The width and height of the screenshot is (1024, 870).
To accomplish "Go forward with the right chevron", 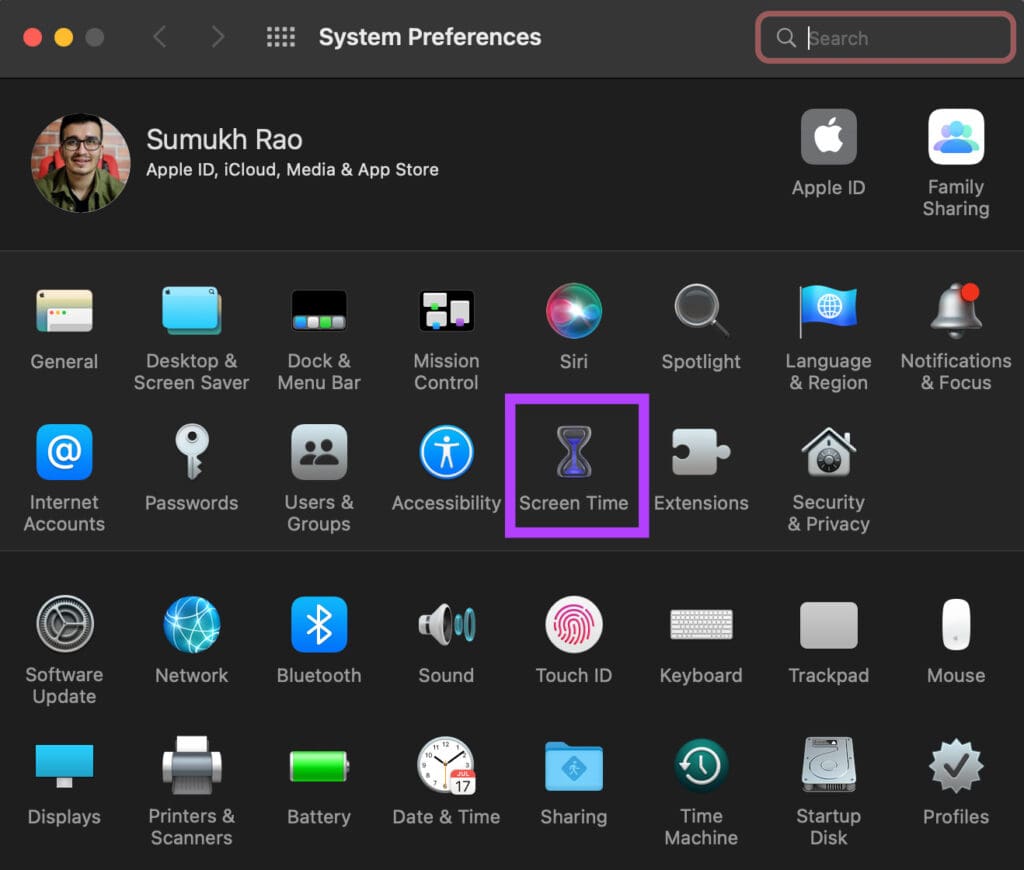I will coord(218,37).
